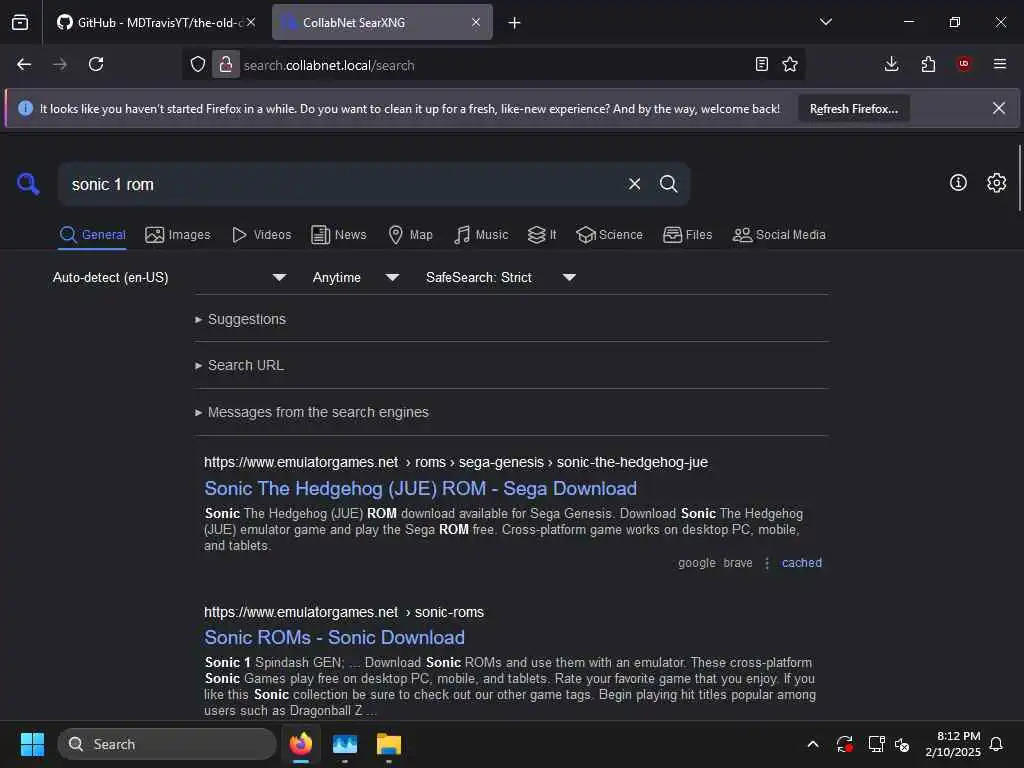1024x768 pixels.
Task: Bookmark this page with the star
Action: (x=790, y=65)
